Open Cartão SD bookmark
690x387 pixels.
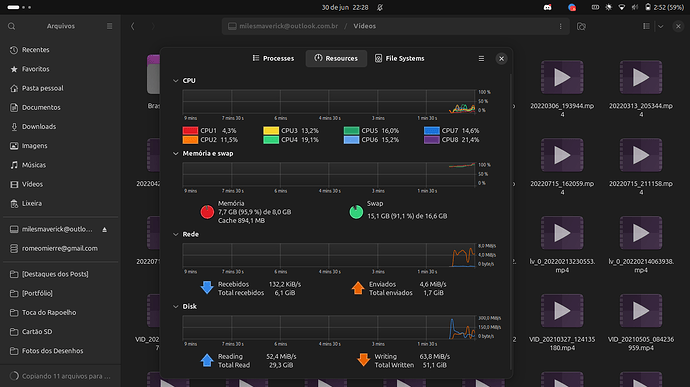click(60, 332)
